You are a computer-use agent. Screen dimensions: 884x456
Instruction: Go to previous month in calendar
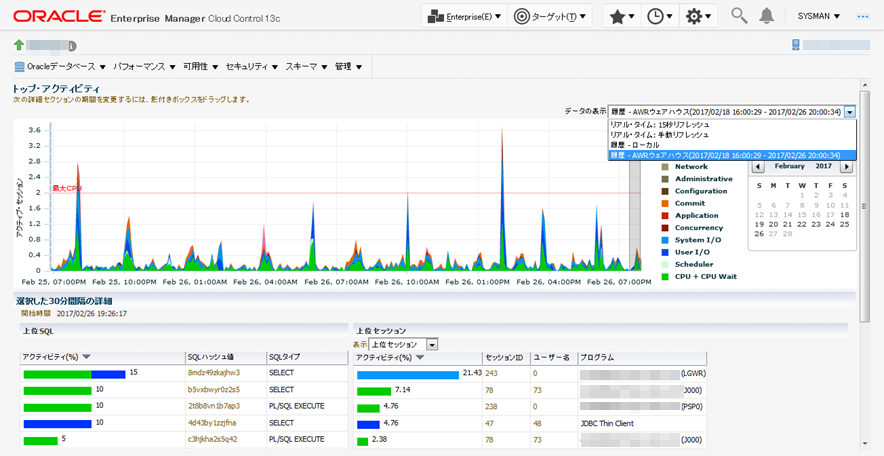point(759,167)
